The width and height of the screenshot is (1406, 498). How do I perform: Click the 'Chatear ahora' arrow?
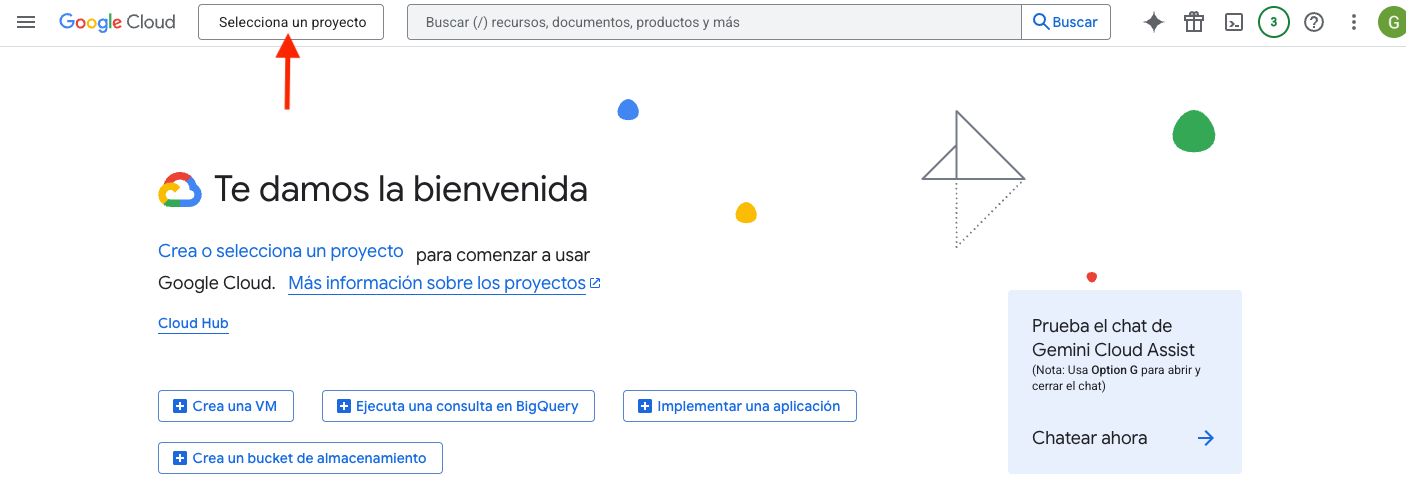coord(1205,438)
